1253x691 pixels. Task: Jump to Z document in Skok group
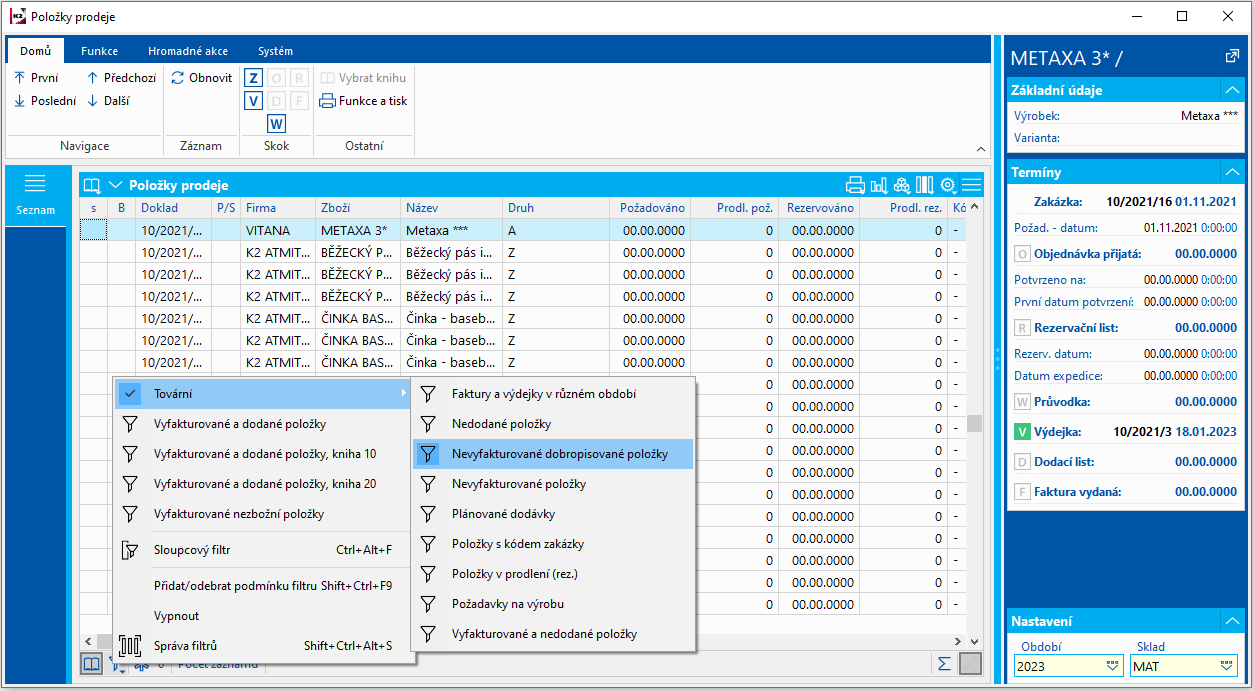click(253, 78)
